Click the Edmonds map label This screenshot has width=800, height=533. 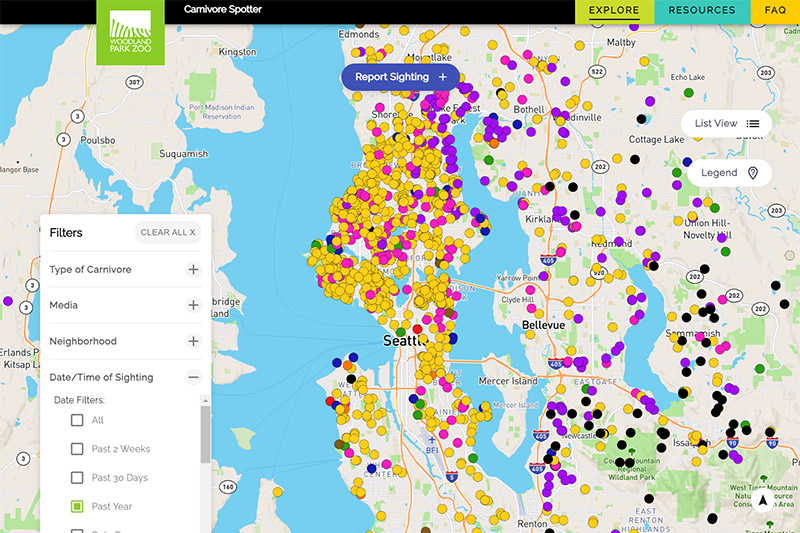pyautogui.click(x=359, y=34)
